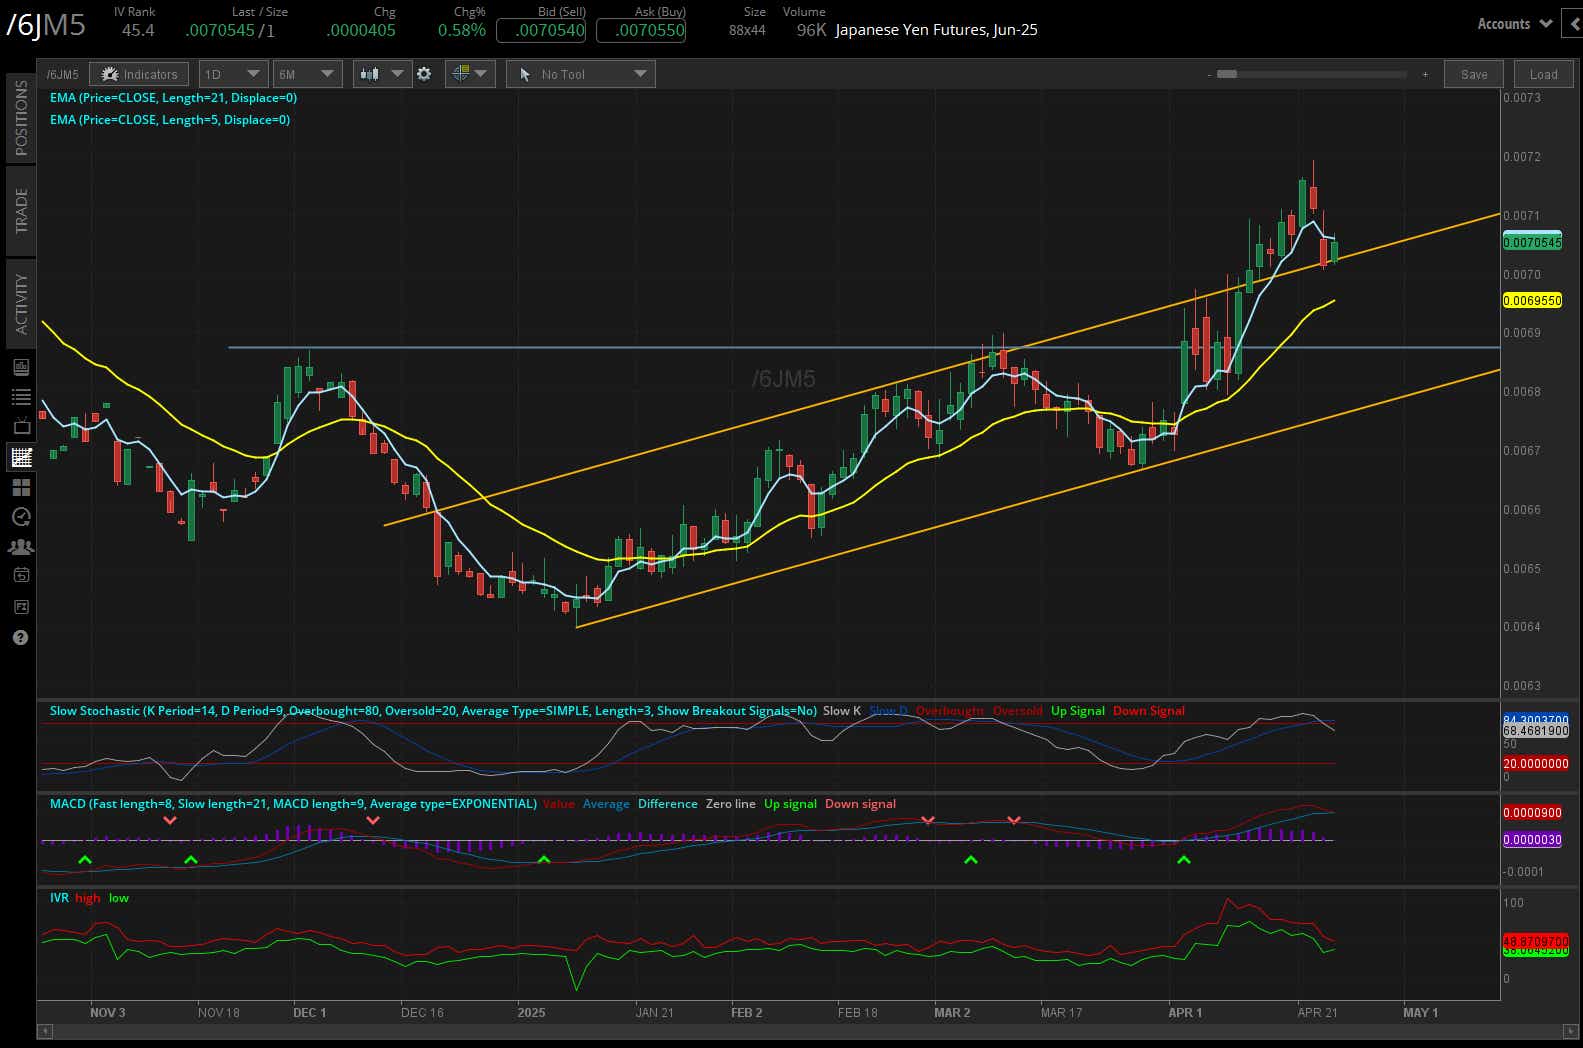The height and width of the screenshot is (1048, 1583).
Task: Click the Load button
Action: [1543, 74]
